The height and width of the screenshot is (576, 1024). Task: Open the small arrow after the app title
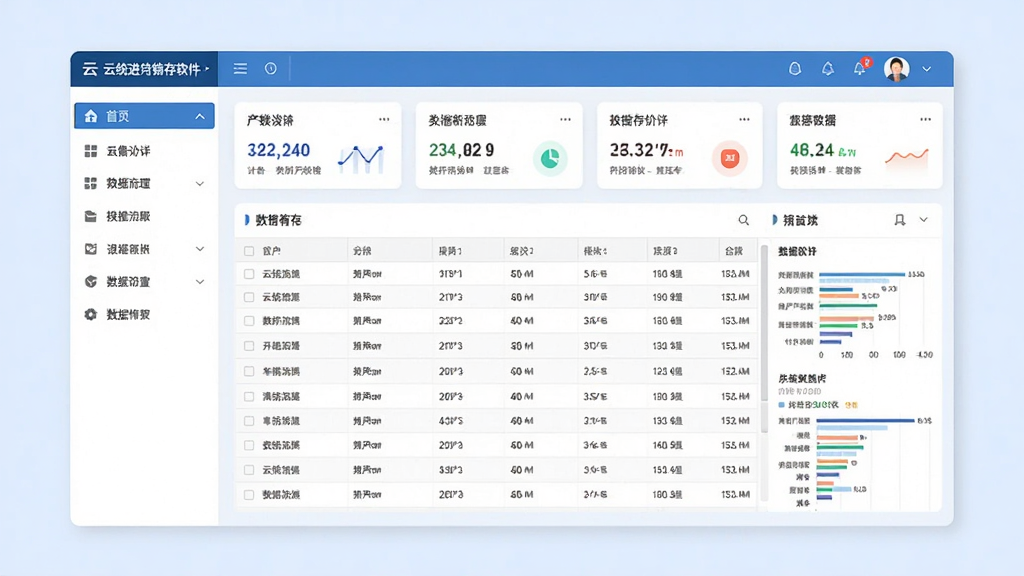(207, 69)
